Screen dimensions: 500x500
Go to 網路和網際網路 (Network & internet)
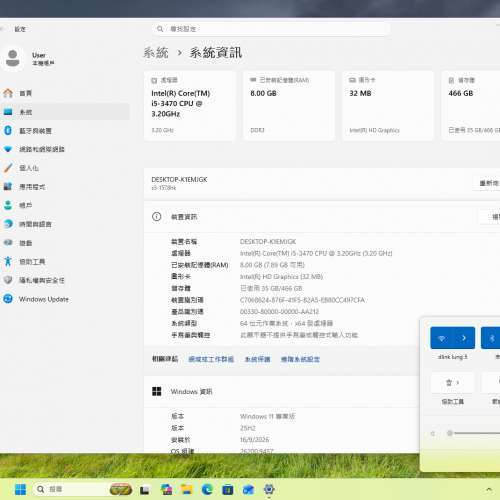[65, 149]
